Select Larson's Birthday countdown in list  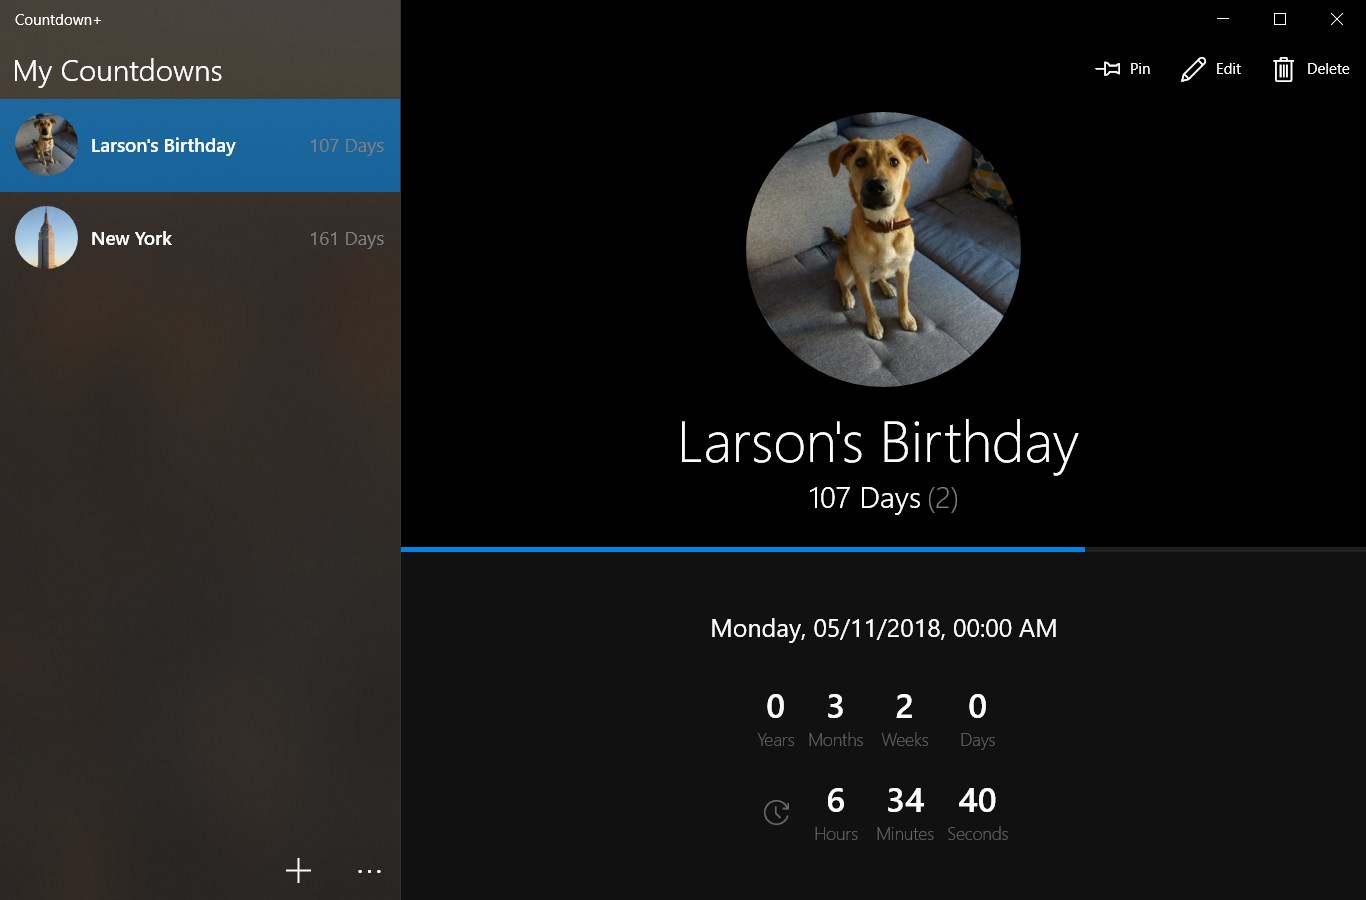[x=200, y=145]
